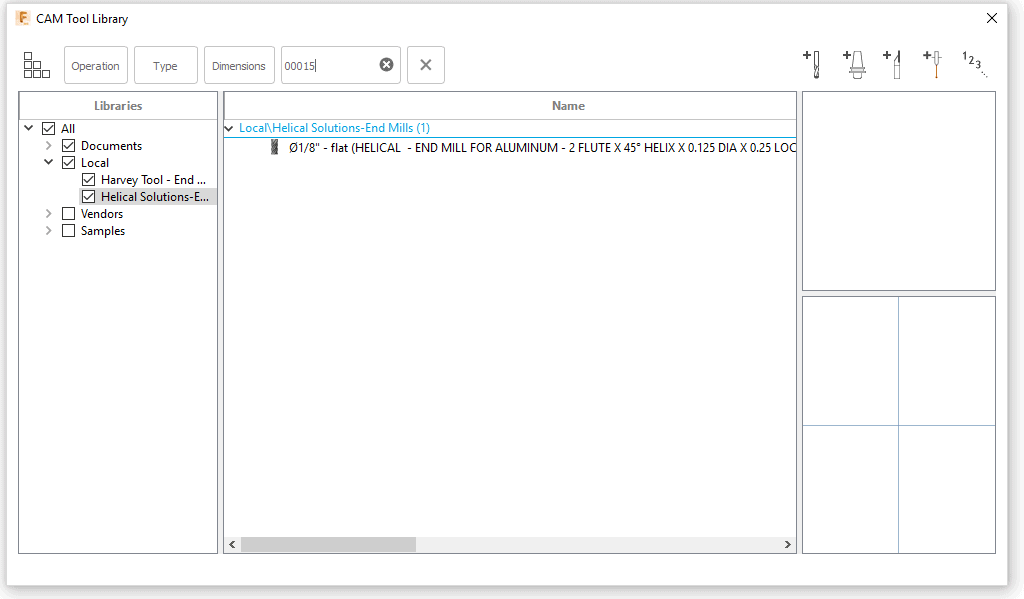
Task: Check the Samples checkbox
Action: tap(69, 231)
